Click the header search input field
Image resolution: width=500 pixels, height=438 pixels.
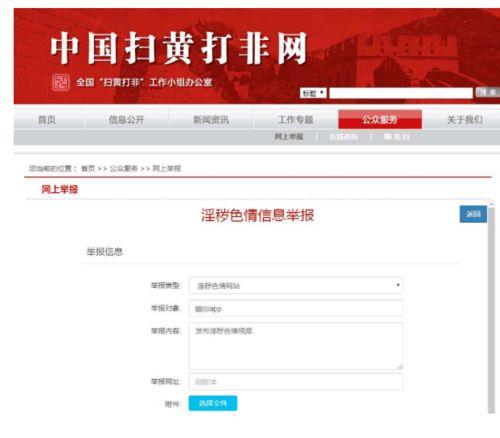401,93
